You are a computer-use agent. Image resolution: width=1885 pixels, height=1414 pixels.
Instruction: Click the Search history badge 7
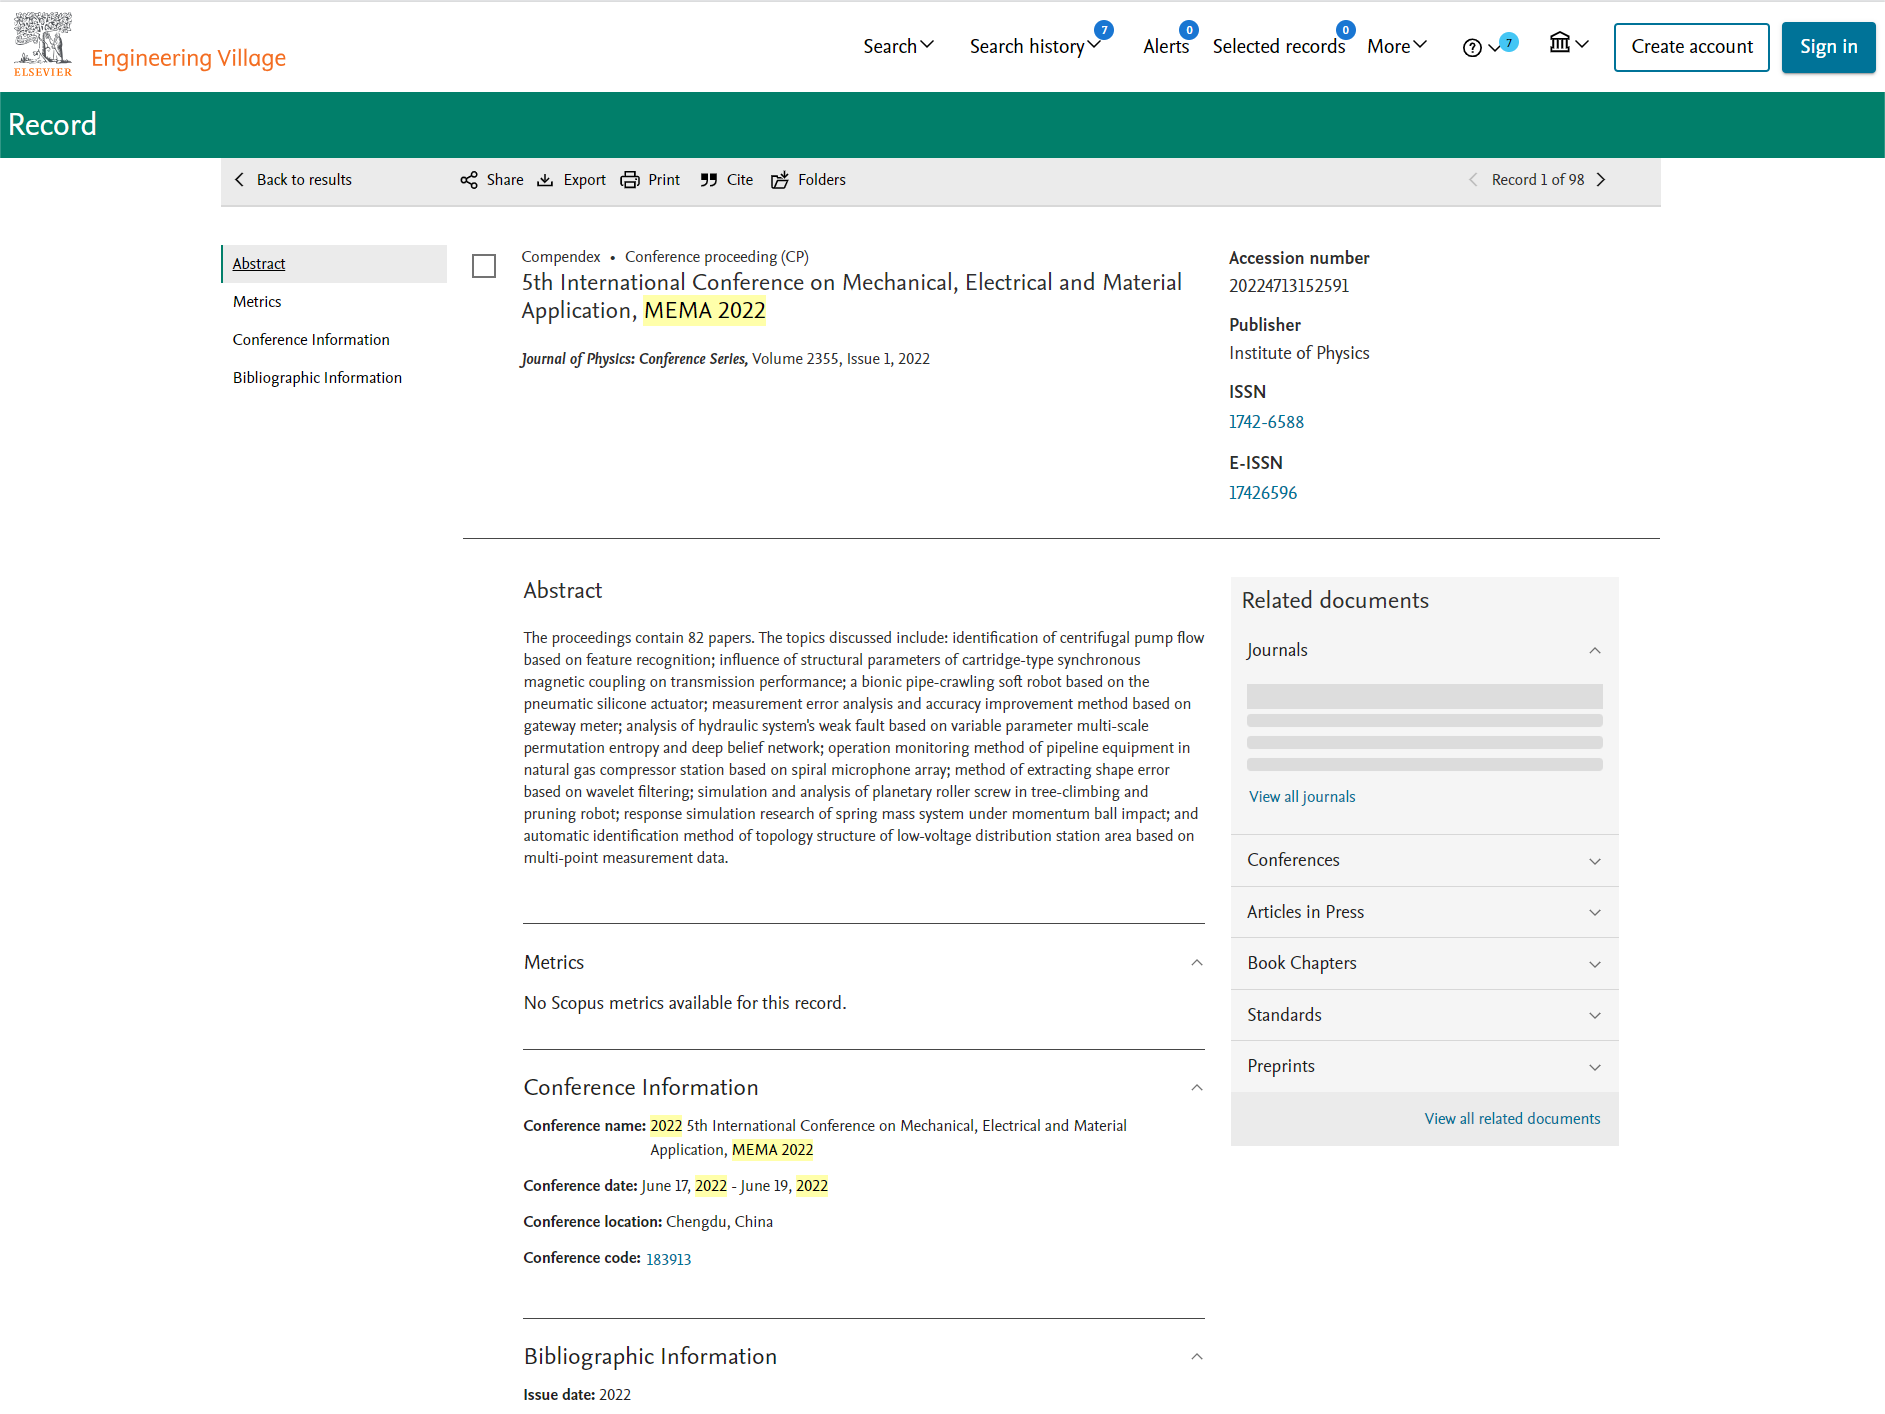(1104, 30)
